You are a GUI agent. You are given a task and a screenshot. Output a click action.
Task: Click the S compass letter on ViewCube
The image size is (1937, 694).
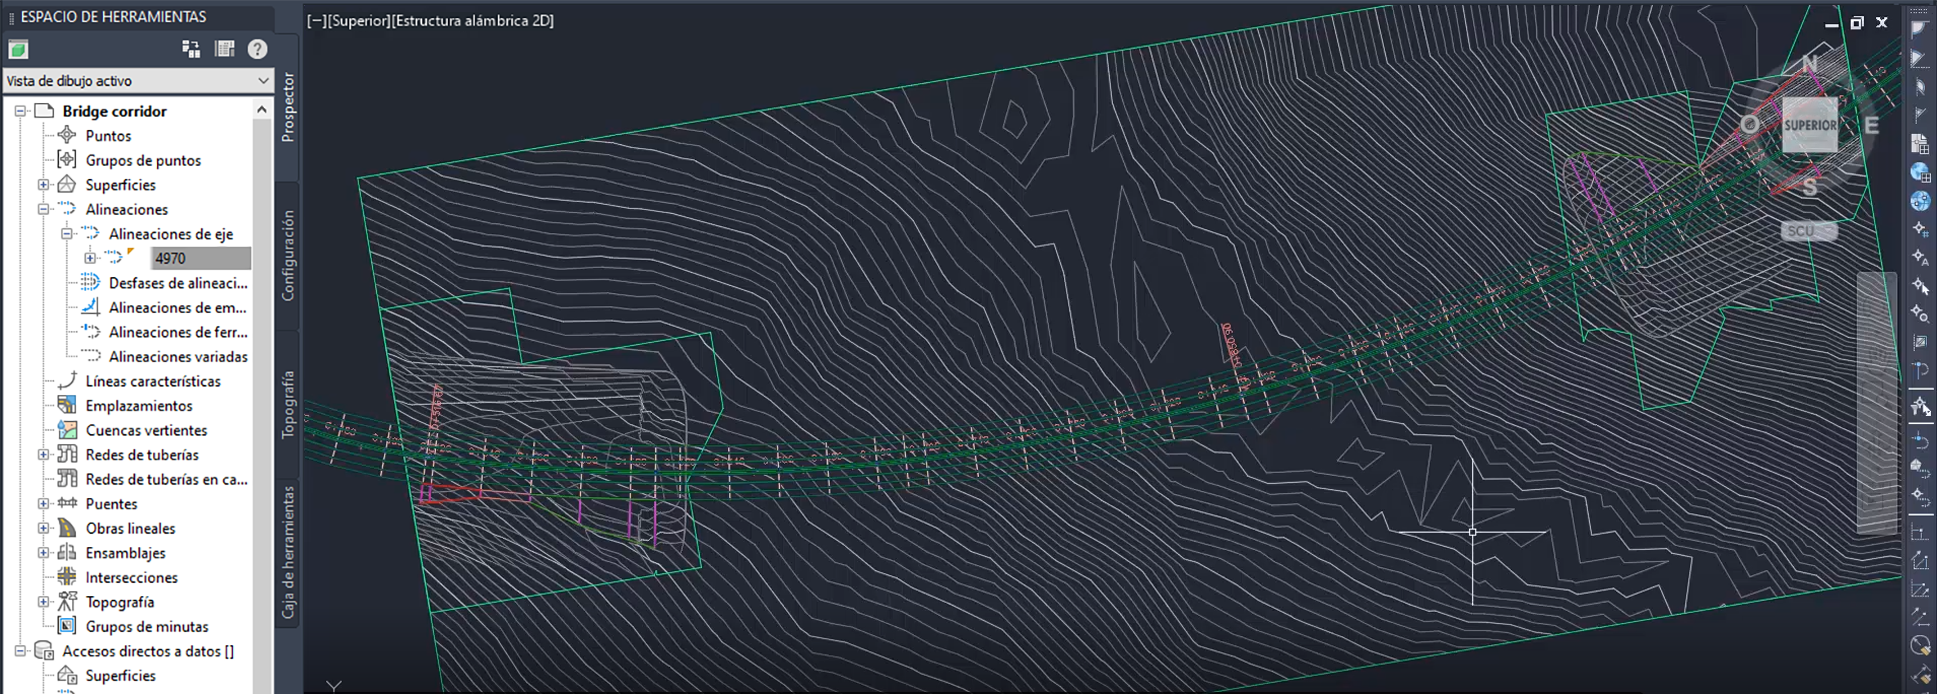point(1810,187)
